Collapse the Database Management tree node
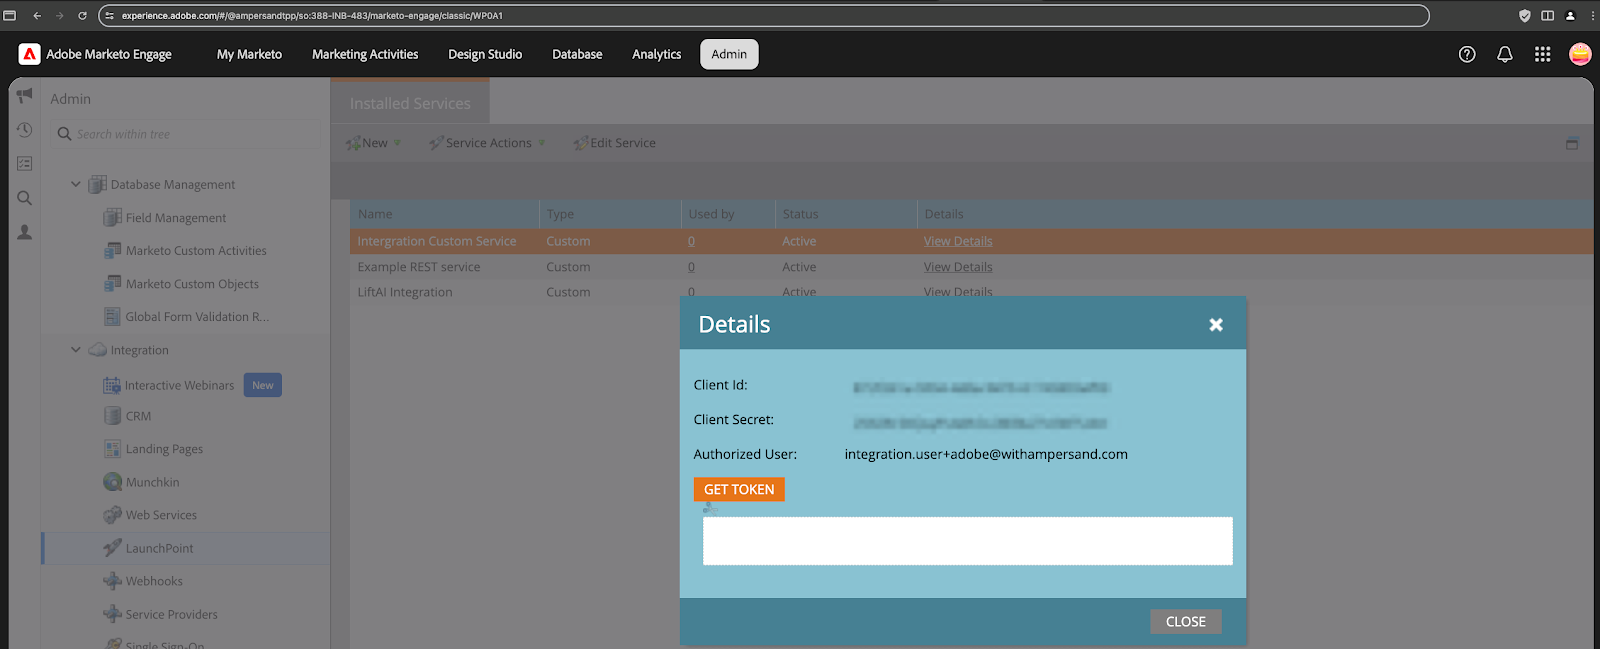This screenshot has width=1600, height=649. [x=76, y=184]
